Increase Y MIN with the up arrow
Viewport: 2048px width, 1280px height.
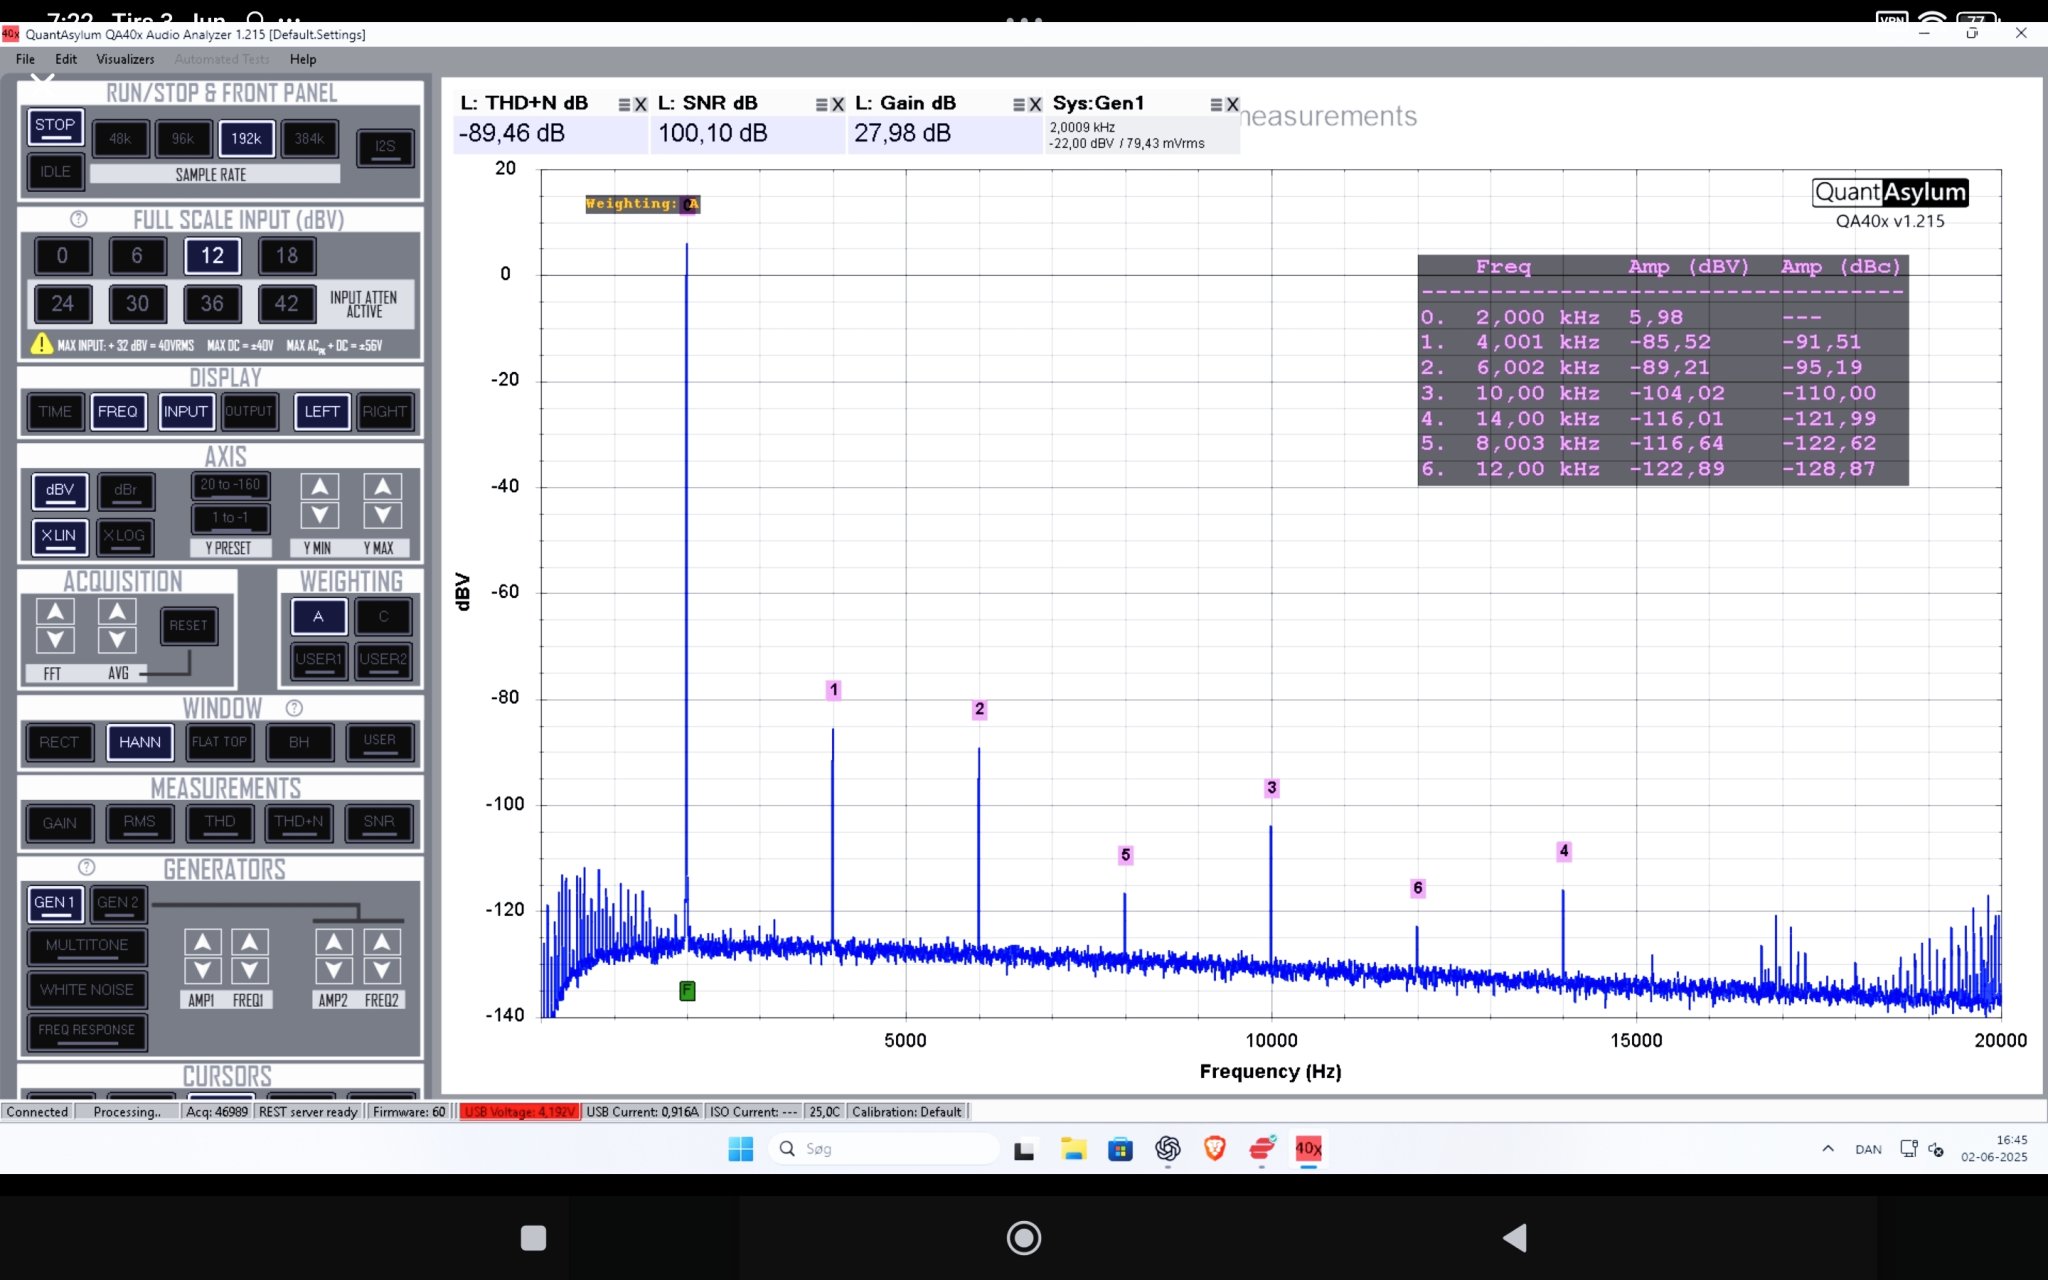(x=319, y=487)
